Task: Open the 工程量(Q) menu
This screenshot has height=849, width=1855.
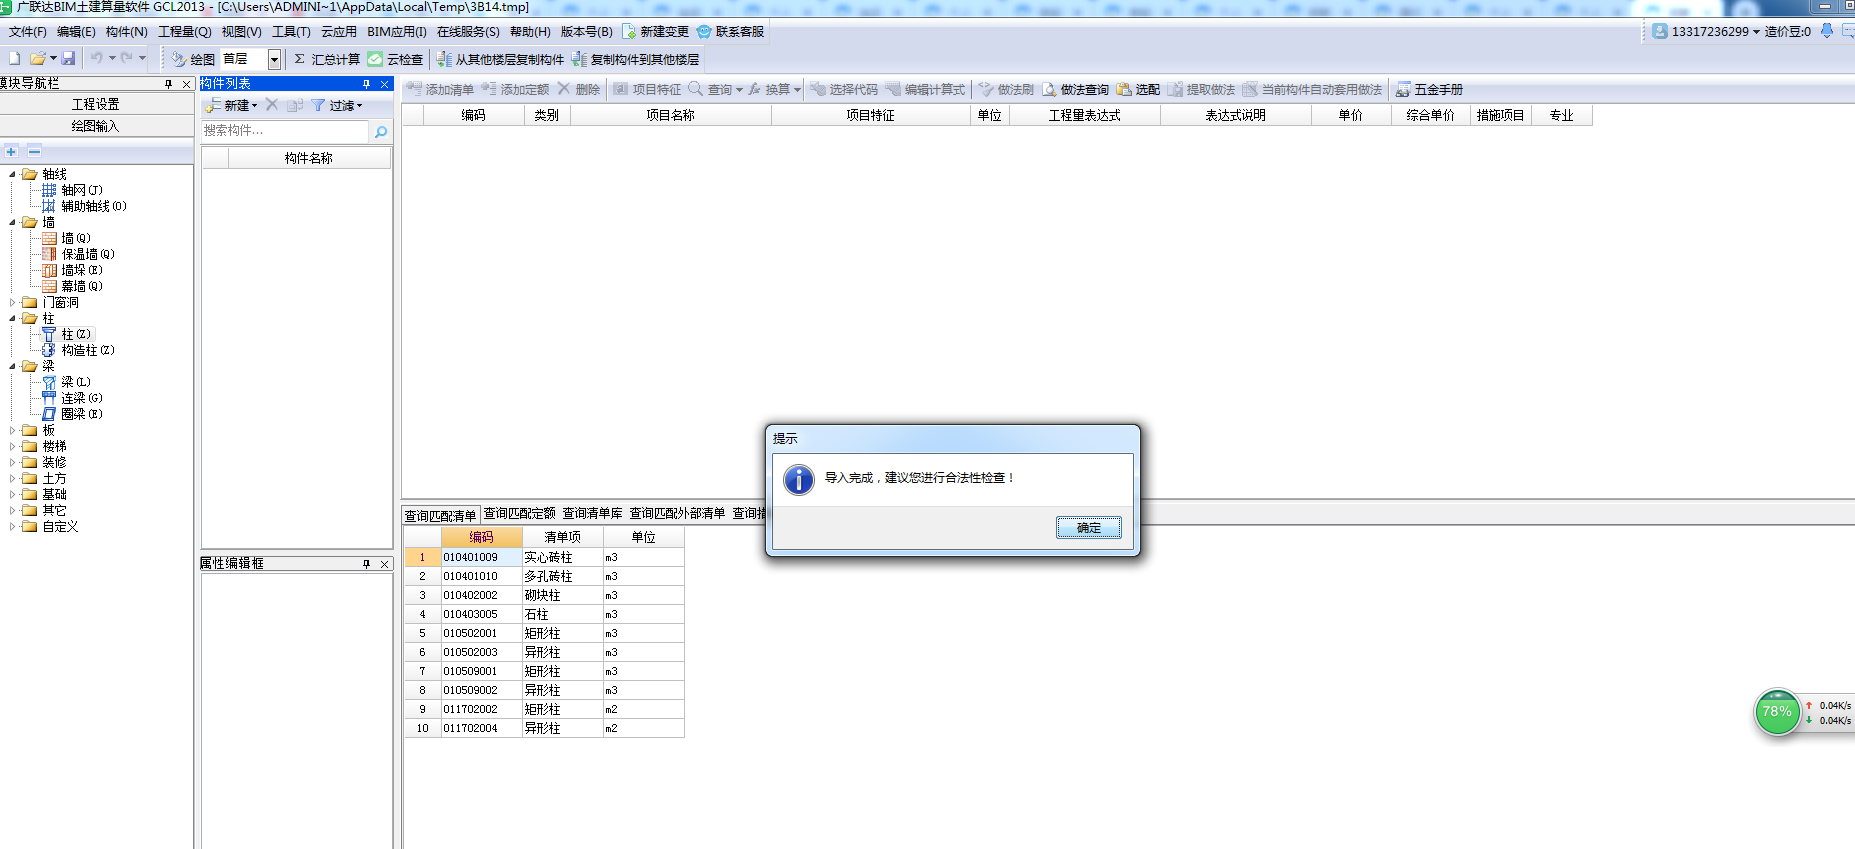Action: 184,32
